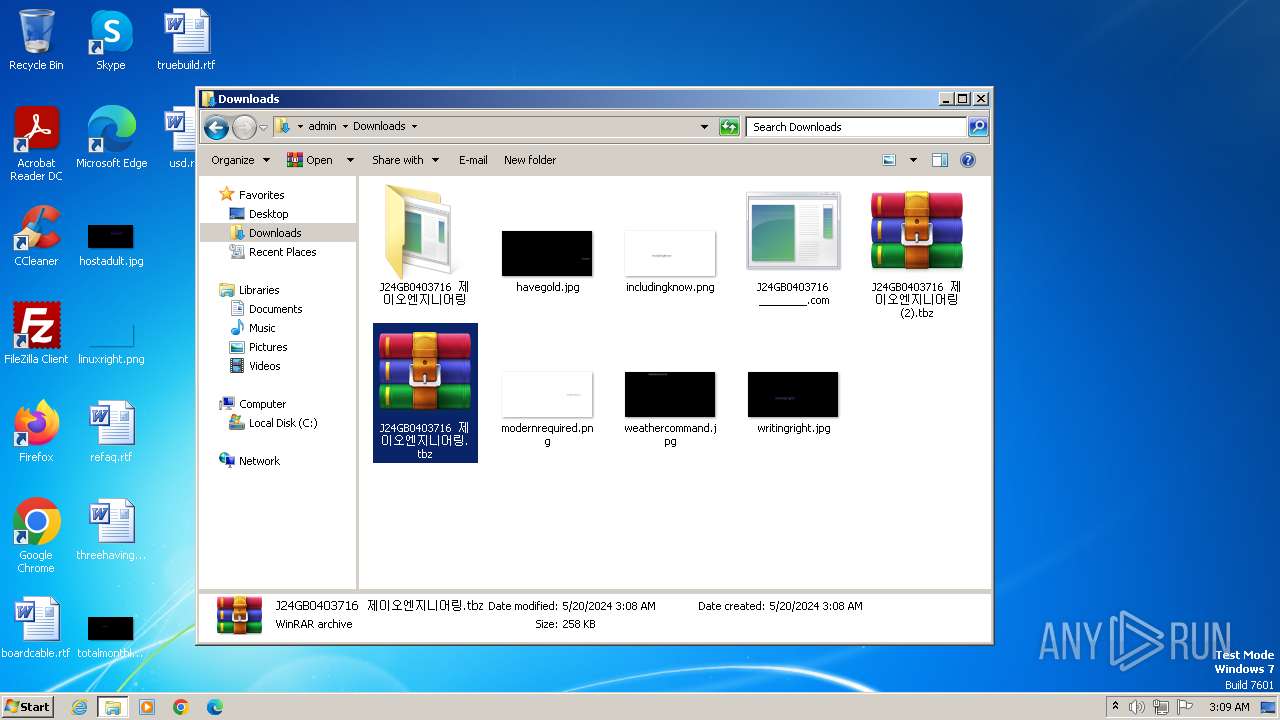This screenshot has height=720, width=1280.
Task: Select Favorites in navigation pane
Action: point(261,195)
